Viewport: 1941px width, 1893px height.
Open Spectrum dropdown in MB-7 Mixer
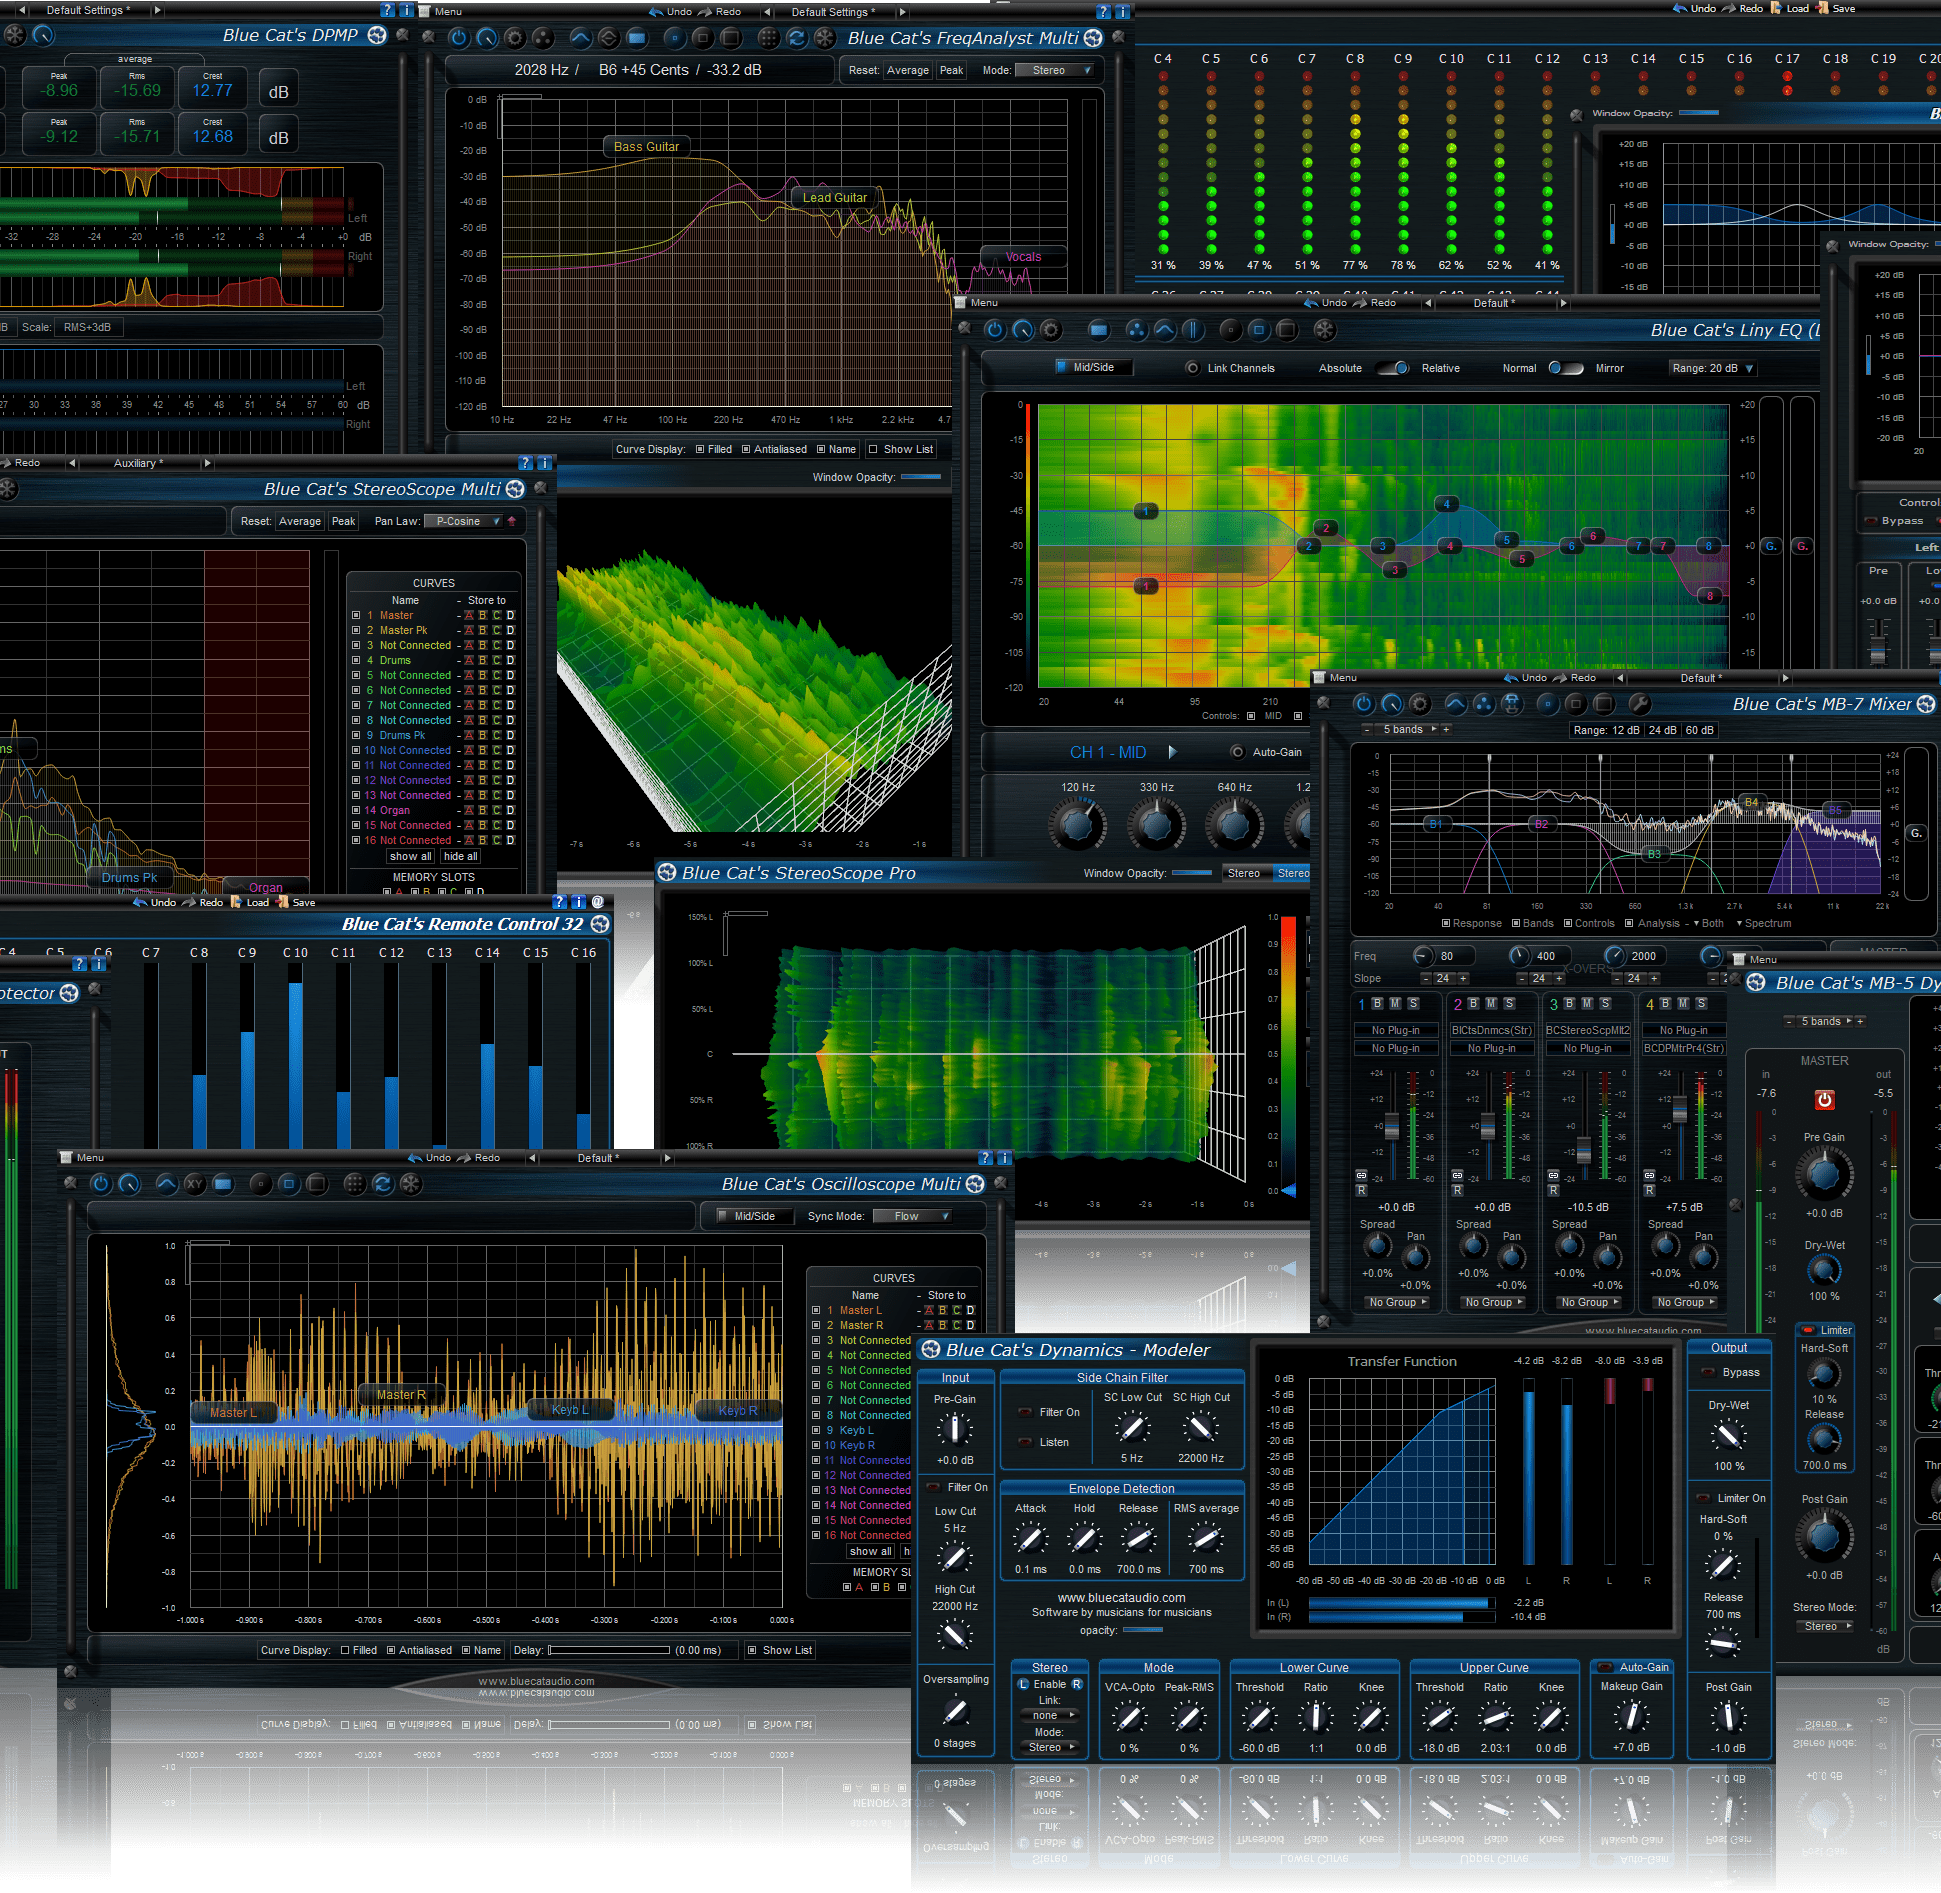click(x=1764, y=923)
